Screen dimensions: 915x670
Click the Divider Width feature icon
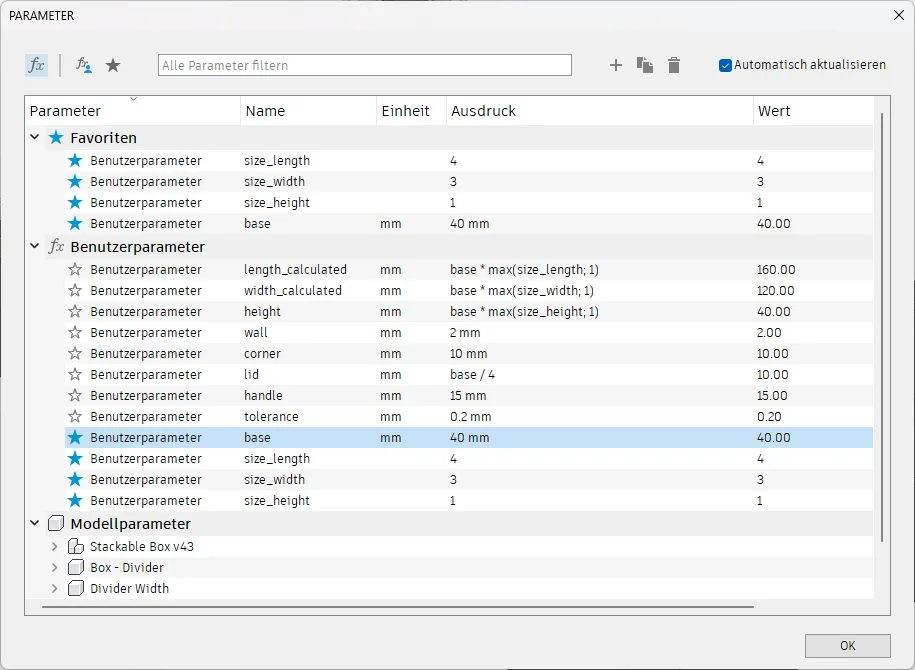76,588
